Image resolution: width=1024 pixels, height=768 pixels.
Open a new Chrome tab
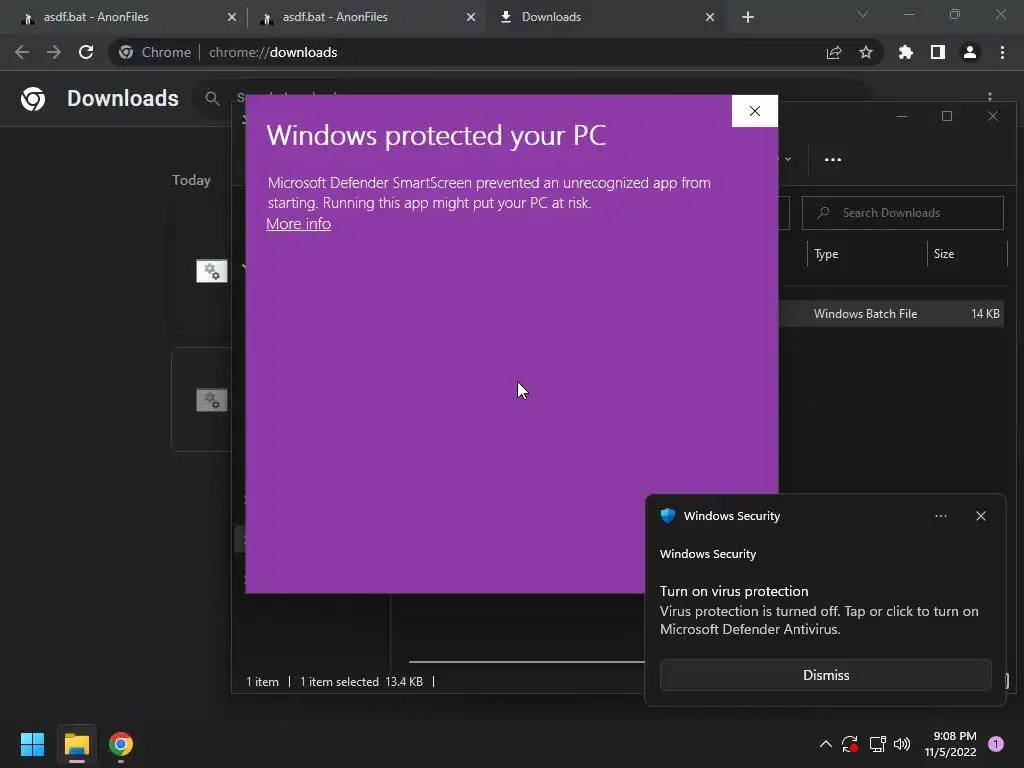click(x=748, y=17)
